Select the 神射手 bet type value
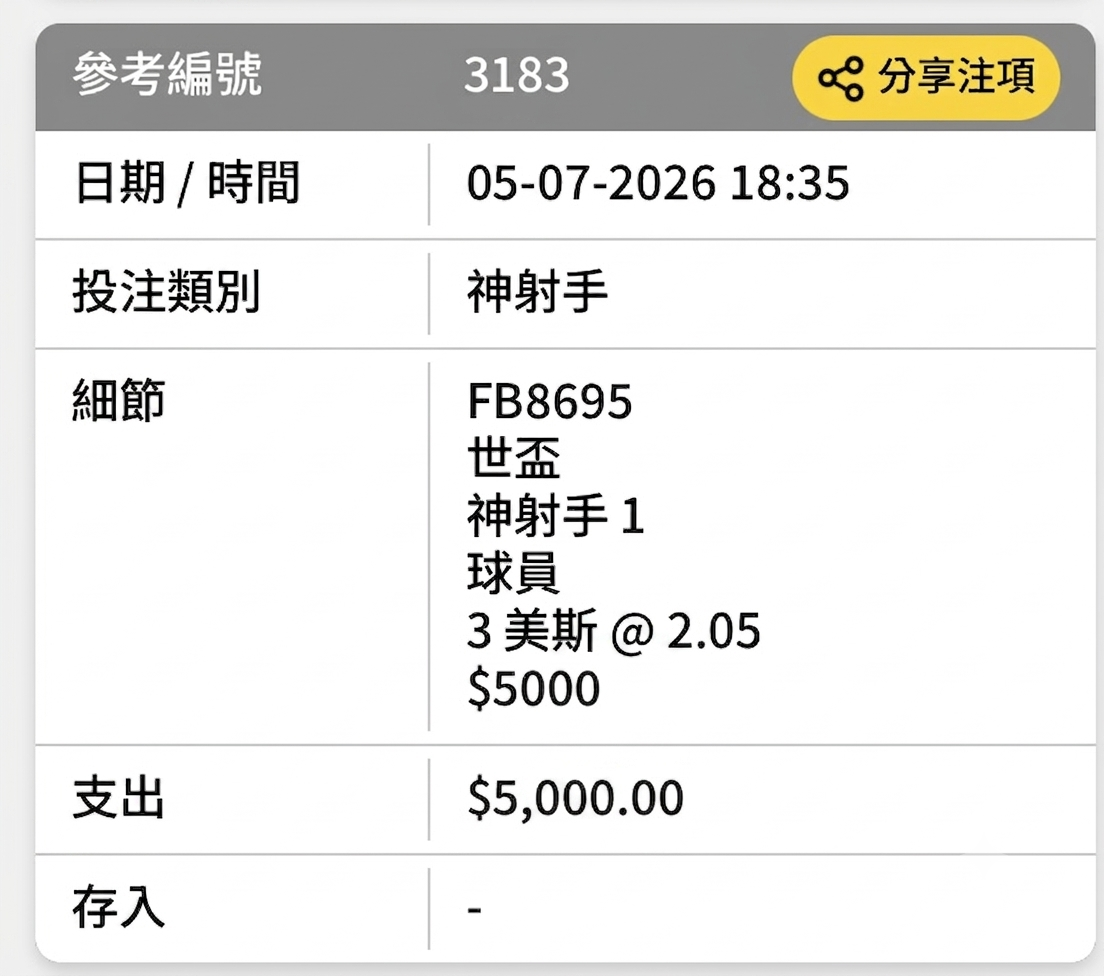1104x976 pixels. pyautogui.click(x=537, y=292)
